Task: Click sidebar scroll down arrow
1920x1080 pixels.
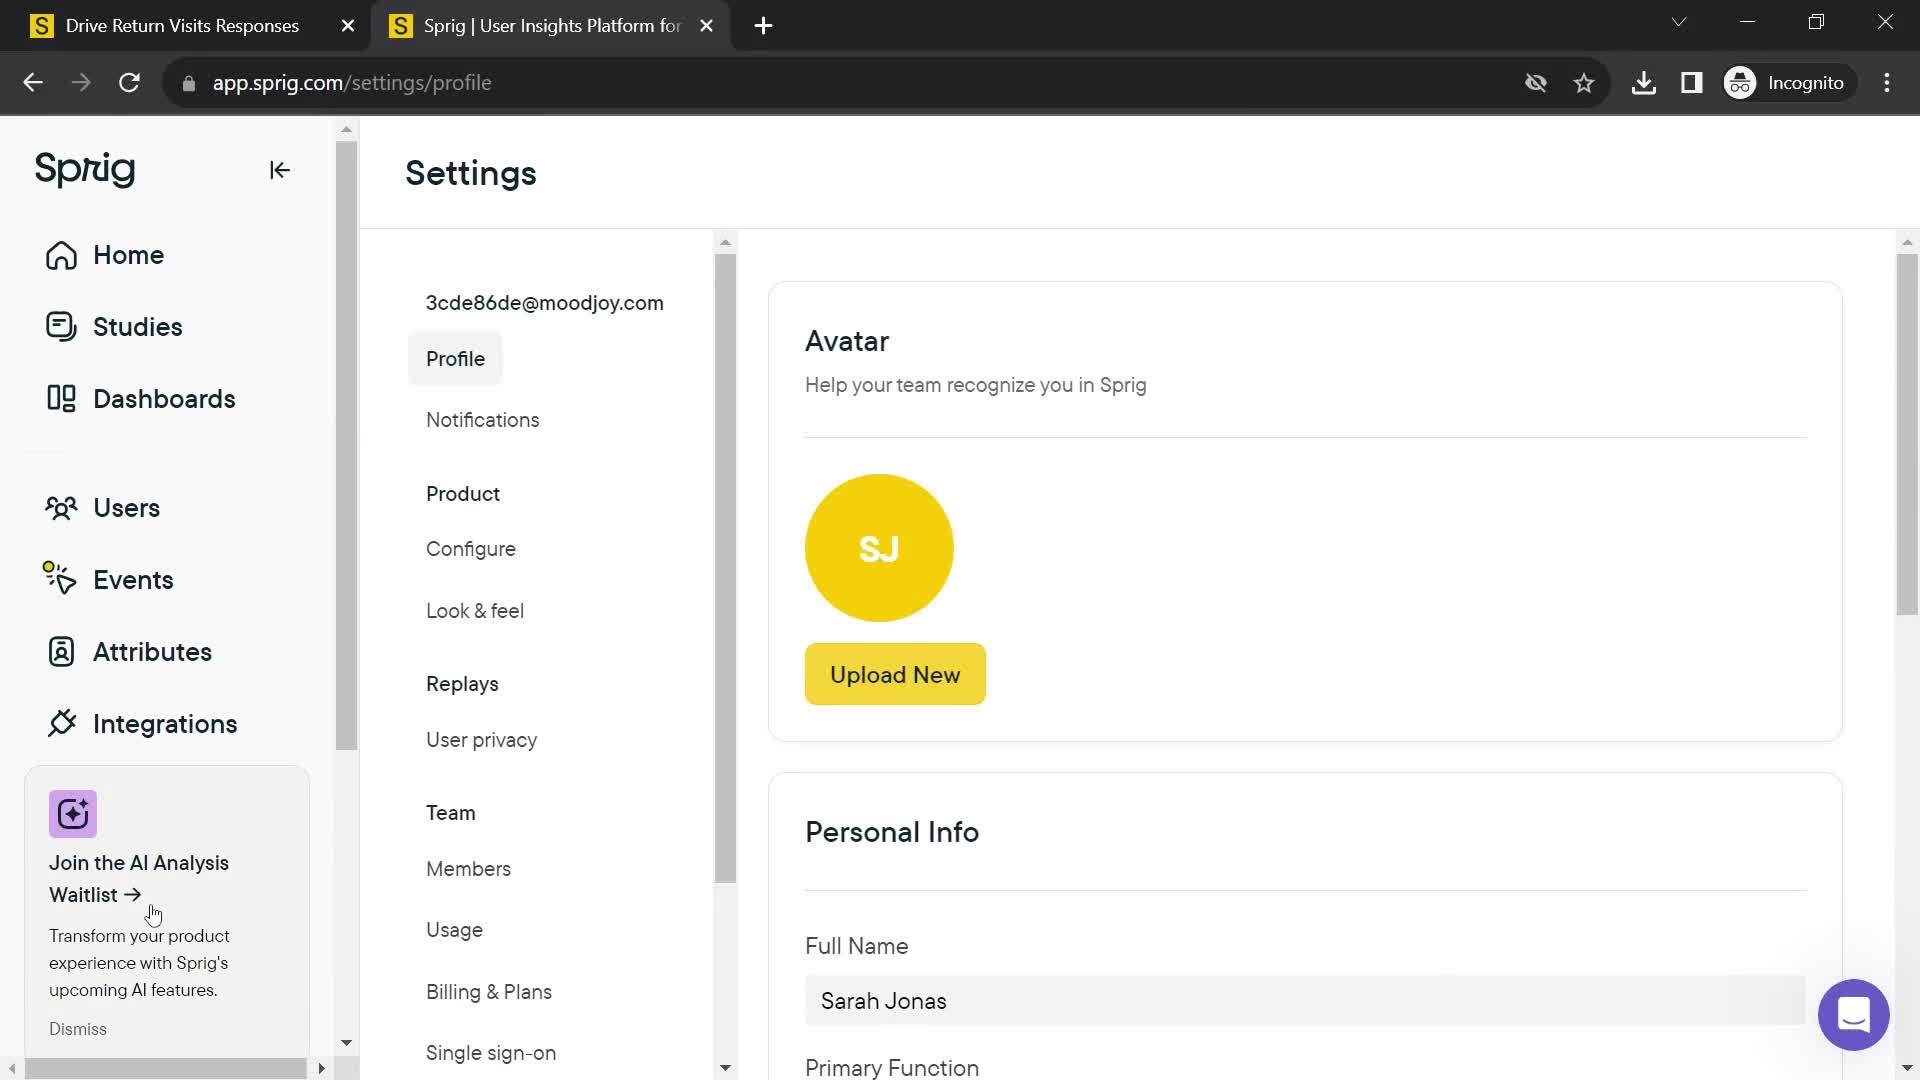Action: click(x=346, y=1043)
